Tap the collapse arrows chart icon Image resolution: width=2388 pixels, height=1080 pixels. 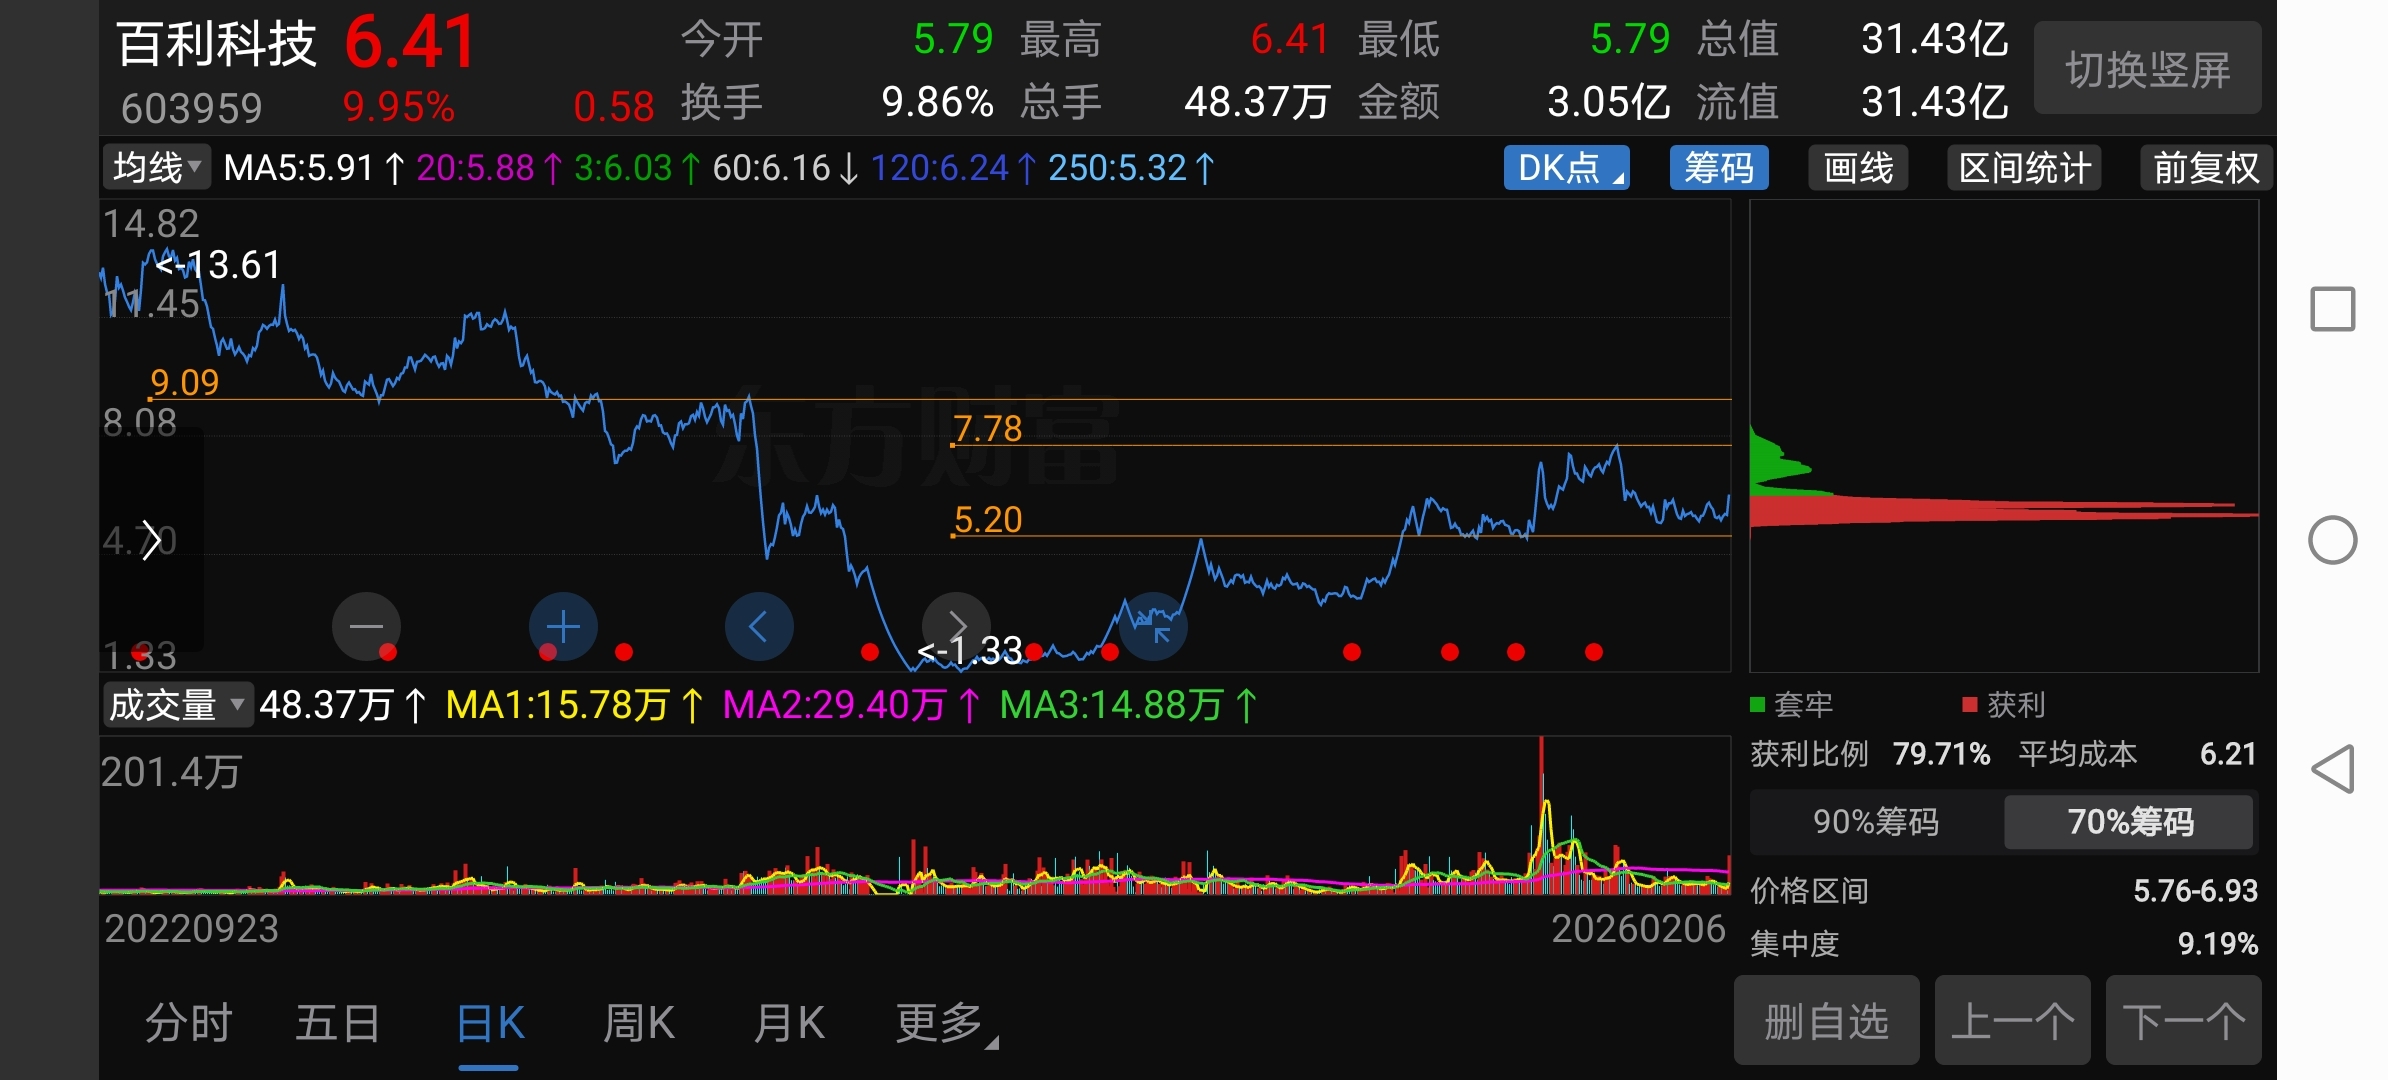pos(1154,626)
